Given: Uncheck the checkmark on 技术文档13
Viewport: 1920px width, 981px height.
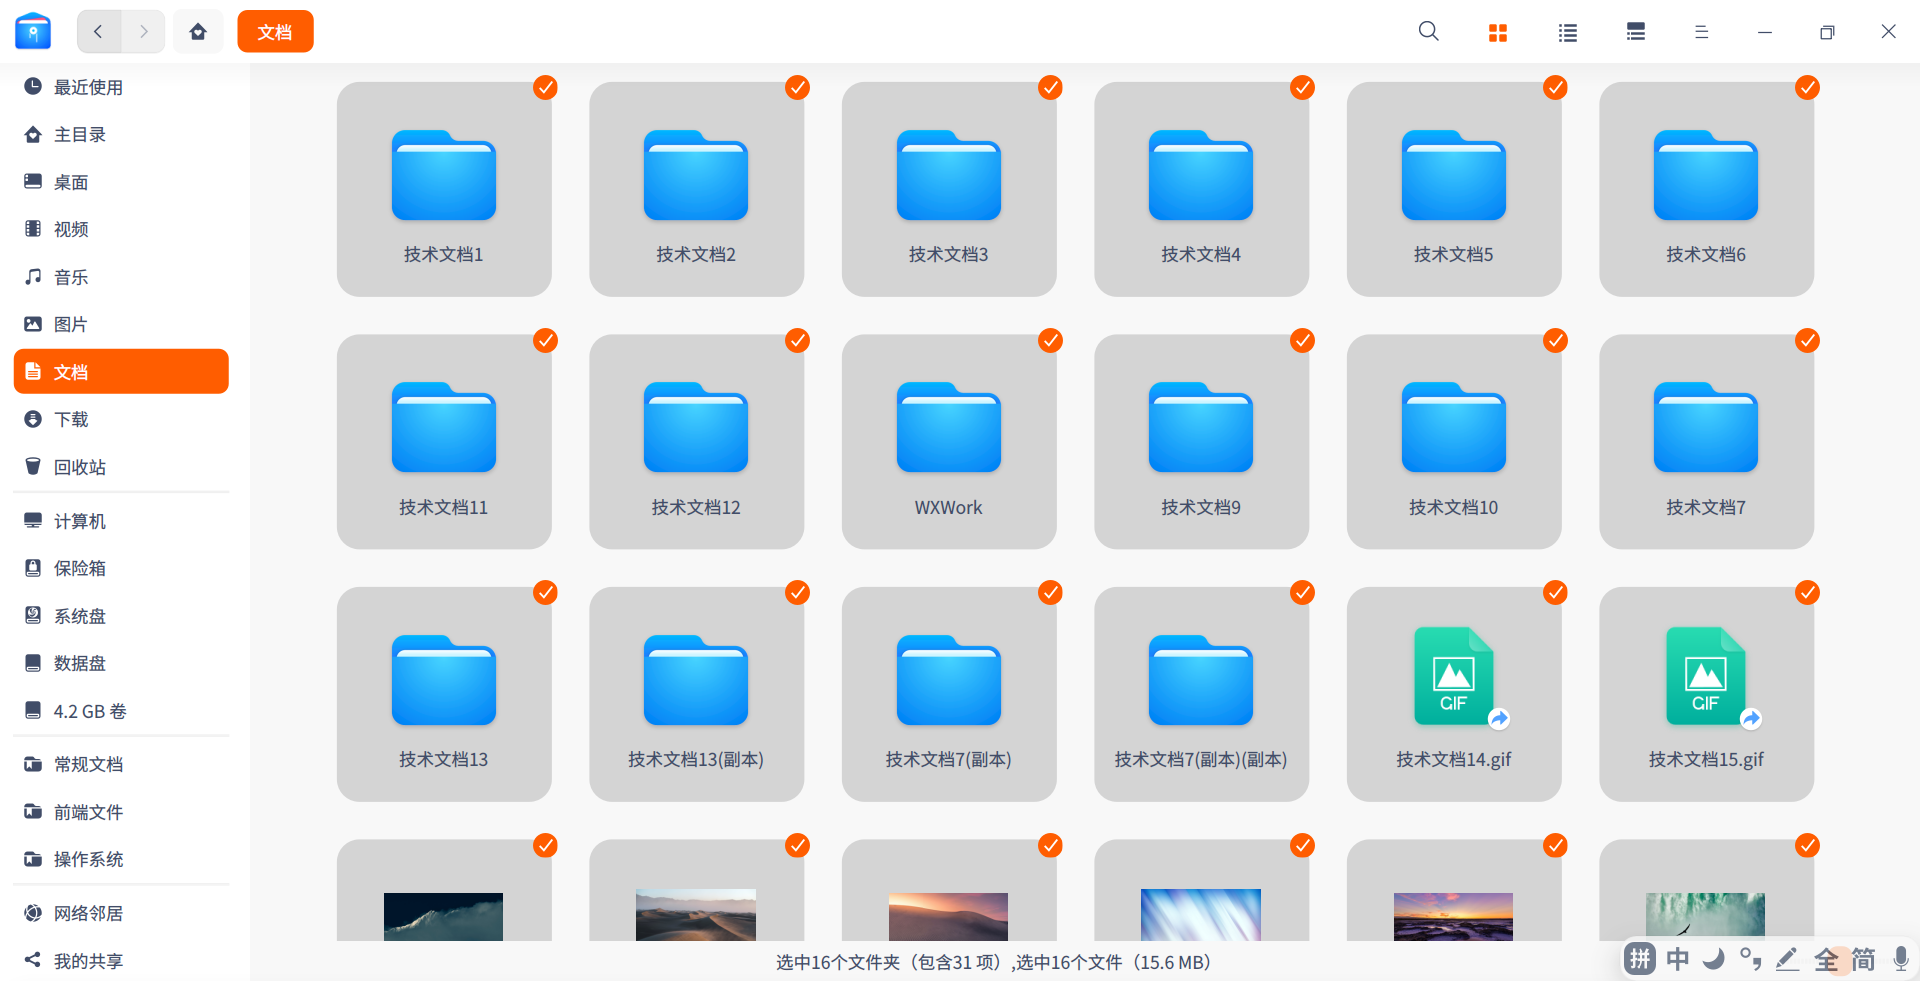Looking at the screenshot, I should click(545, 593).
